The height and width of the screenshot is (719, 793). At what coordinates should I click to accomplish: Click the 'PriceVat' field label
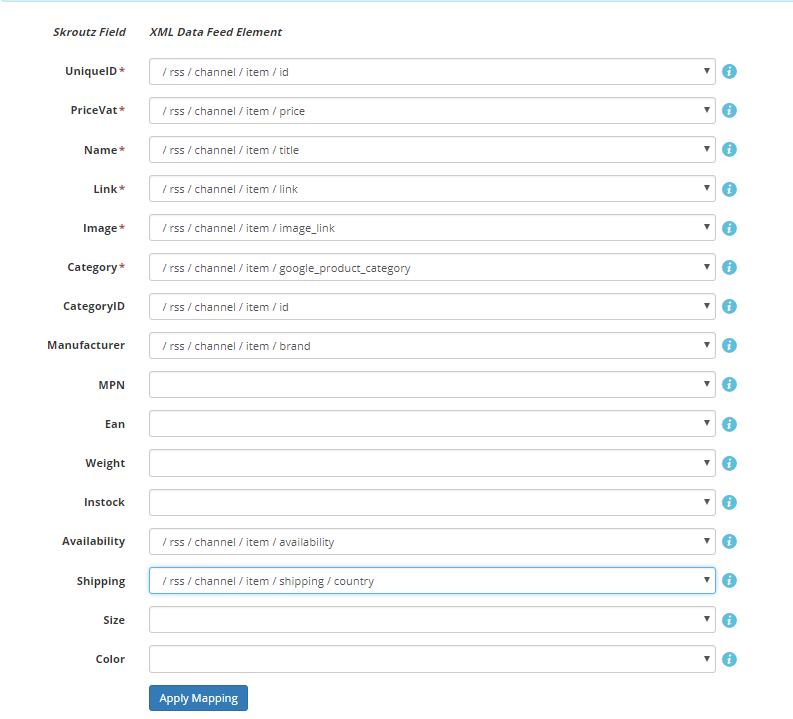click(x=94, y=110)
